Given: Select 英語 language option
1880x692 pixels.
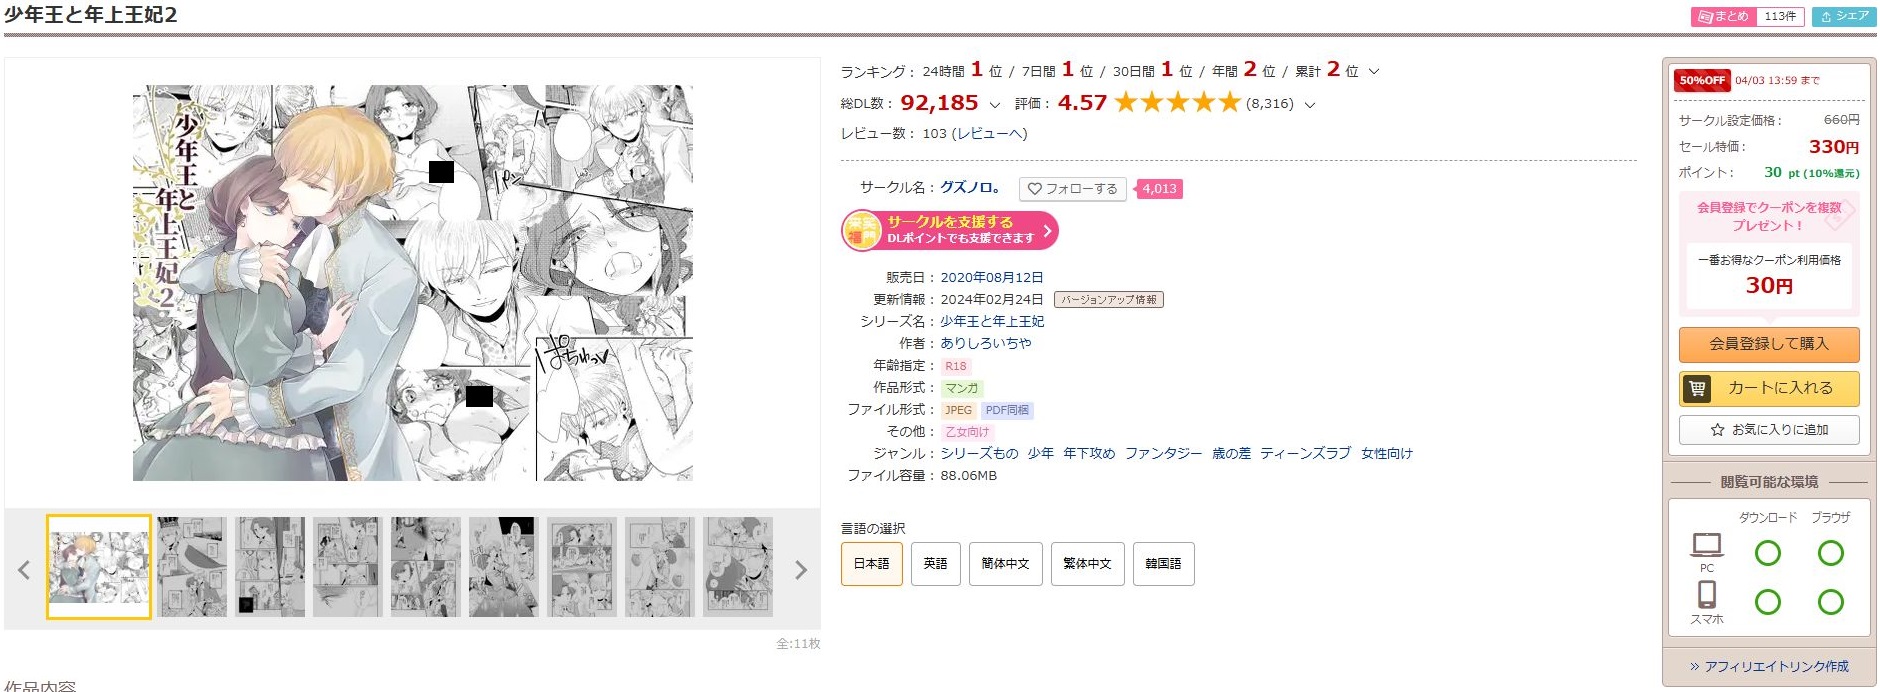Looking at the screenshot, I should pyautogui.click(x=935, y=564).
